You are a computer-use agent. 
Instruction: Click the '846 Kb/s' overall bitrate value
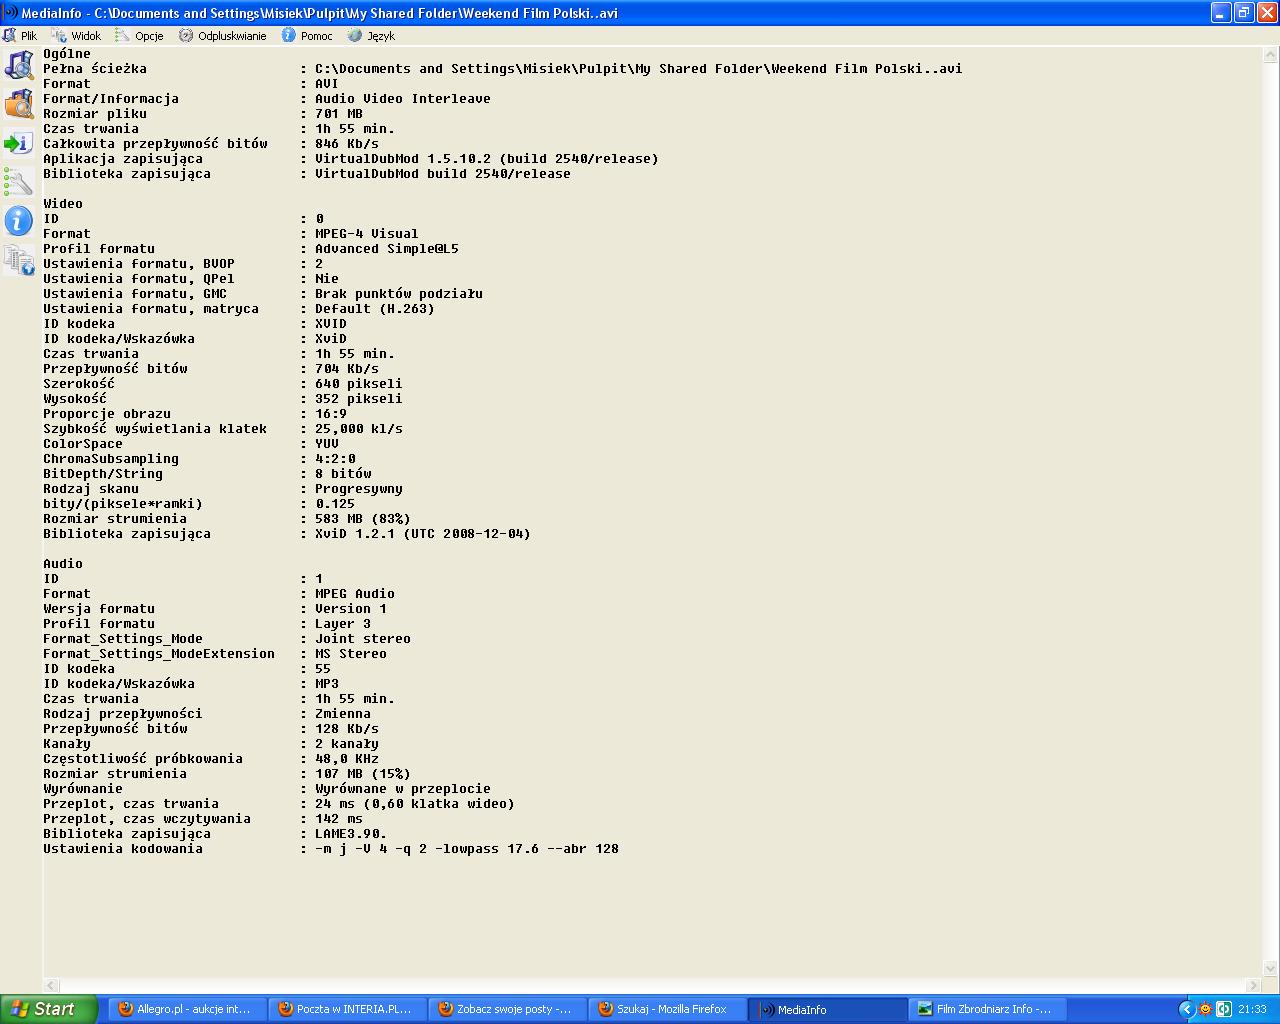tap(347, 144)
